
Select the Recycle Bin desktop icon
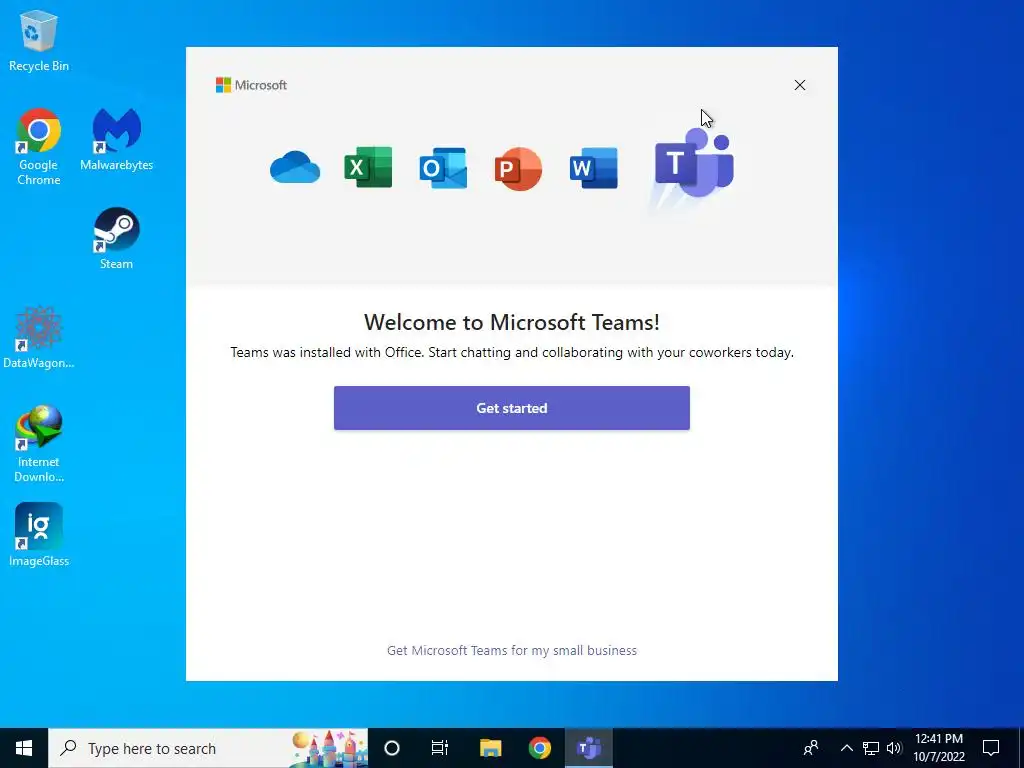pyautogui.click(x=39, y=40)
